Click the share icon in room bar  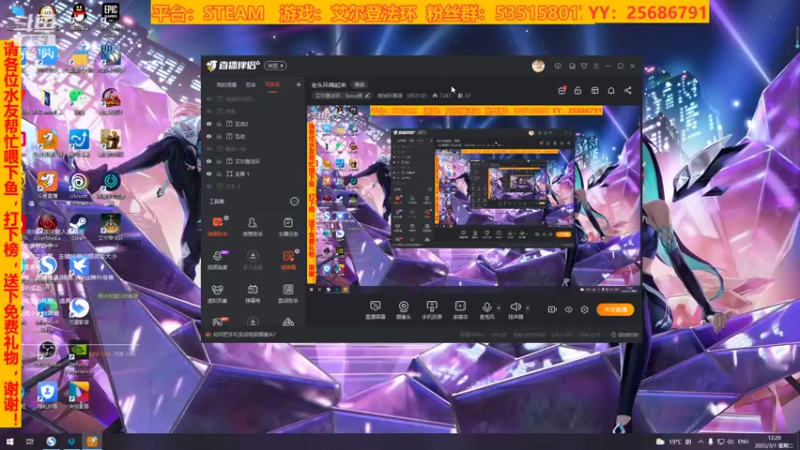click(x=628, y=90)
